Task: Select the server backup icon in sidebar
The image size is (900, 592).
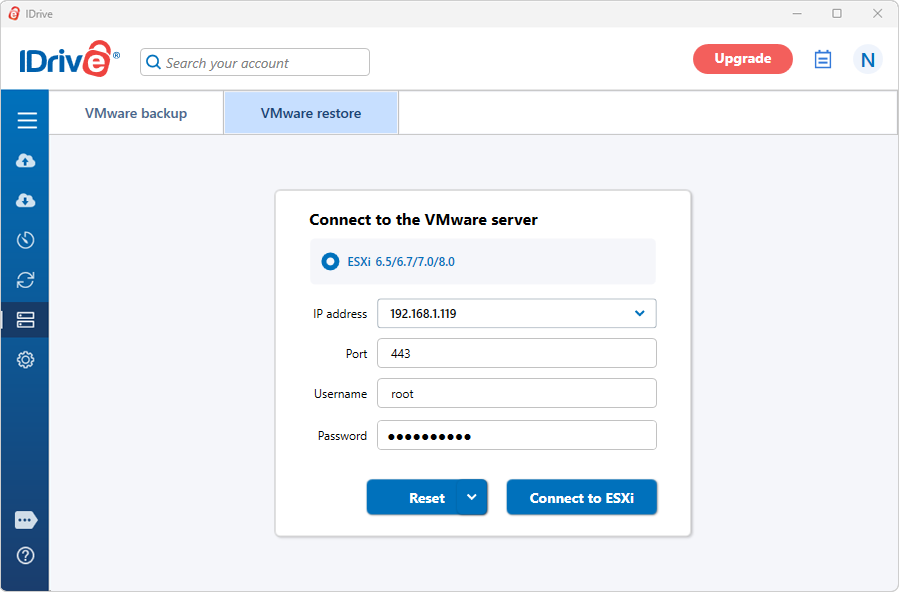Action: (25, 320)
